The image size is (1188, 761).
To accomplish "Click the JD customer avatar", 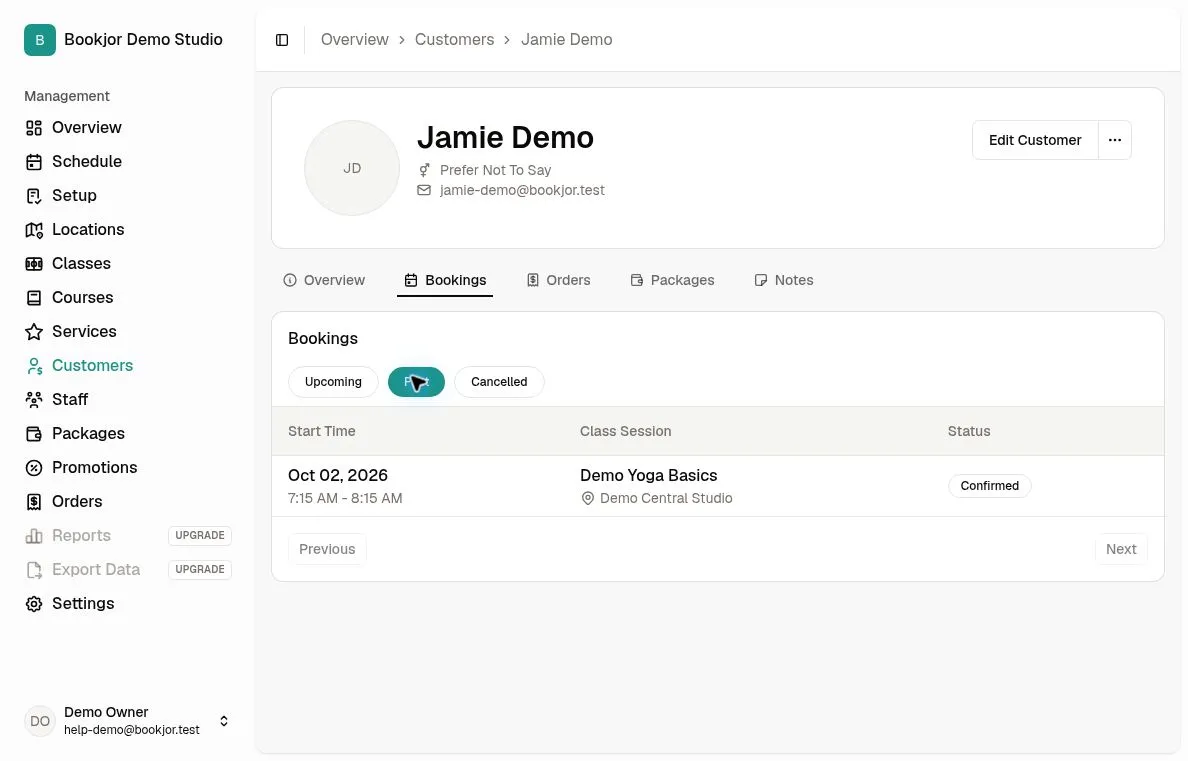I will point(352,168).
